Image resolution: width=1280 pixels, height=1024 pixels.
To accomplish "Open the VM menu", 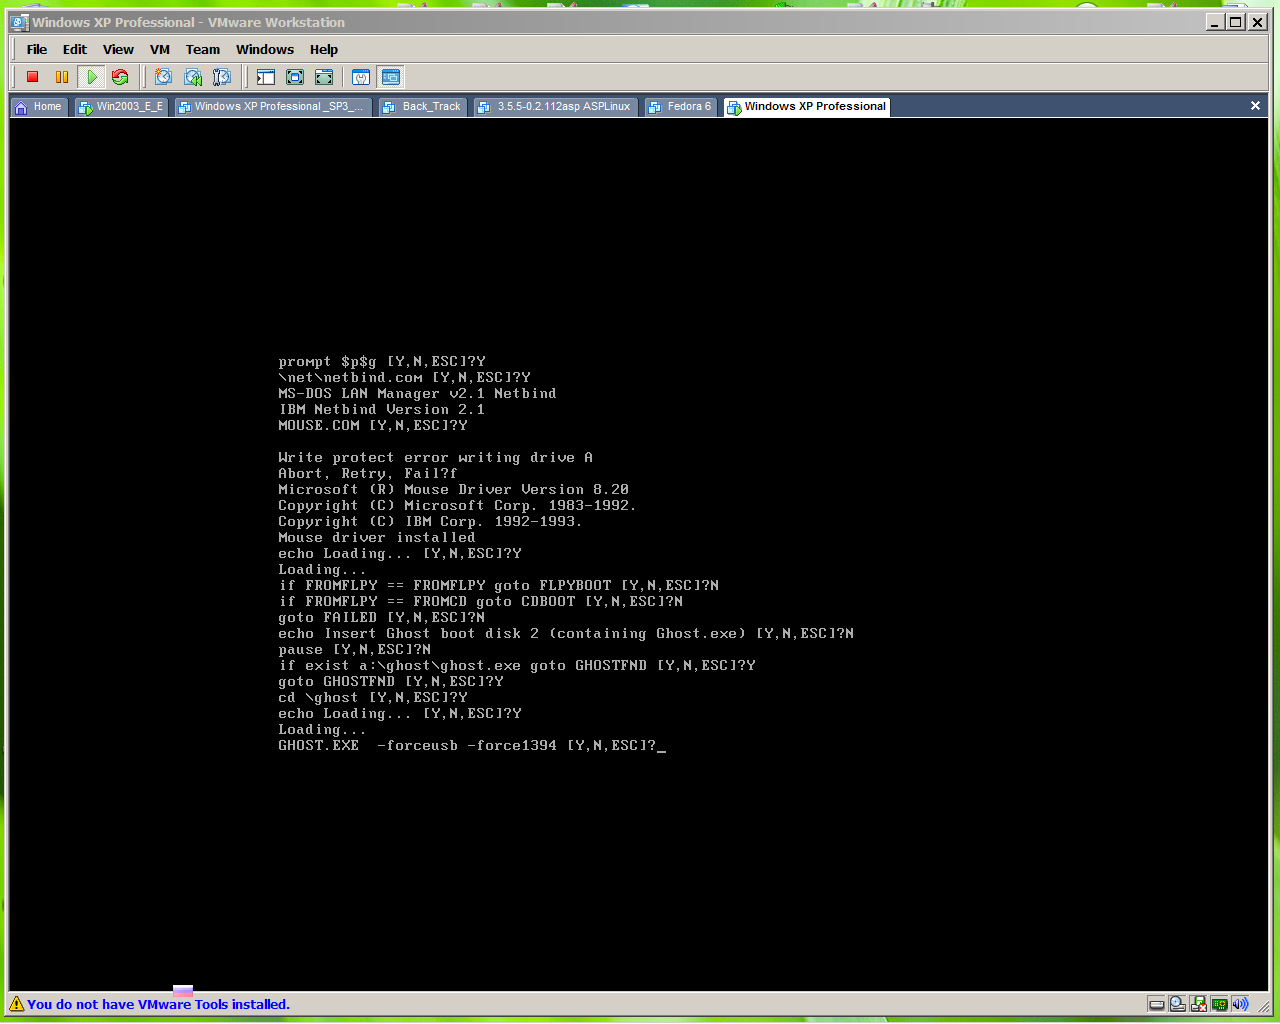I will pyautogui.click(x=160, y=49).
